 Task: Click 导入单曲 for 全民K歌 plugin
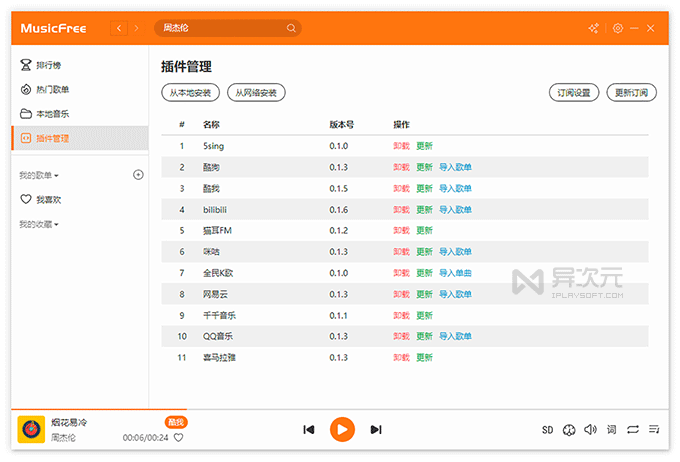[455, 273]
